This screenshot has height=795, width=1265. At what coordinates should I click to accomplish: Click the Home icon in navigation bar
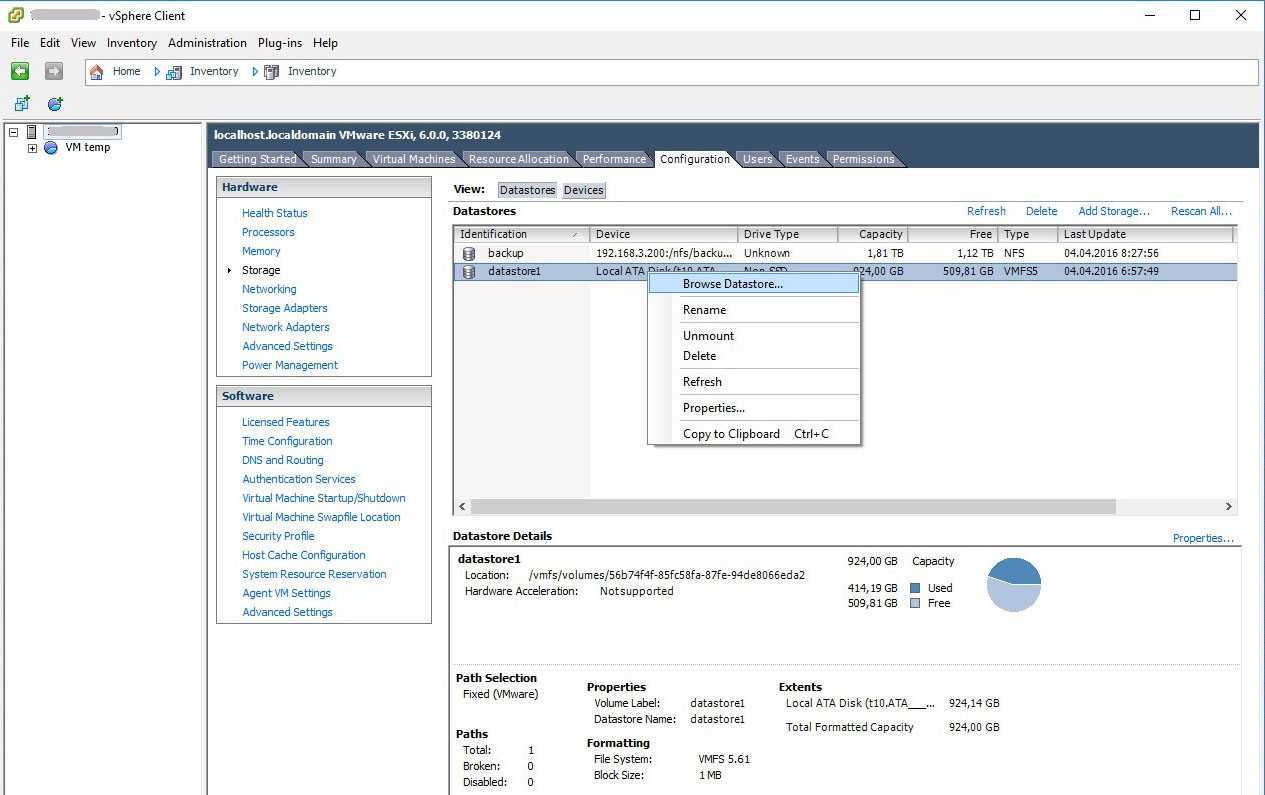pyautogui.click(x=97, y=72)
